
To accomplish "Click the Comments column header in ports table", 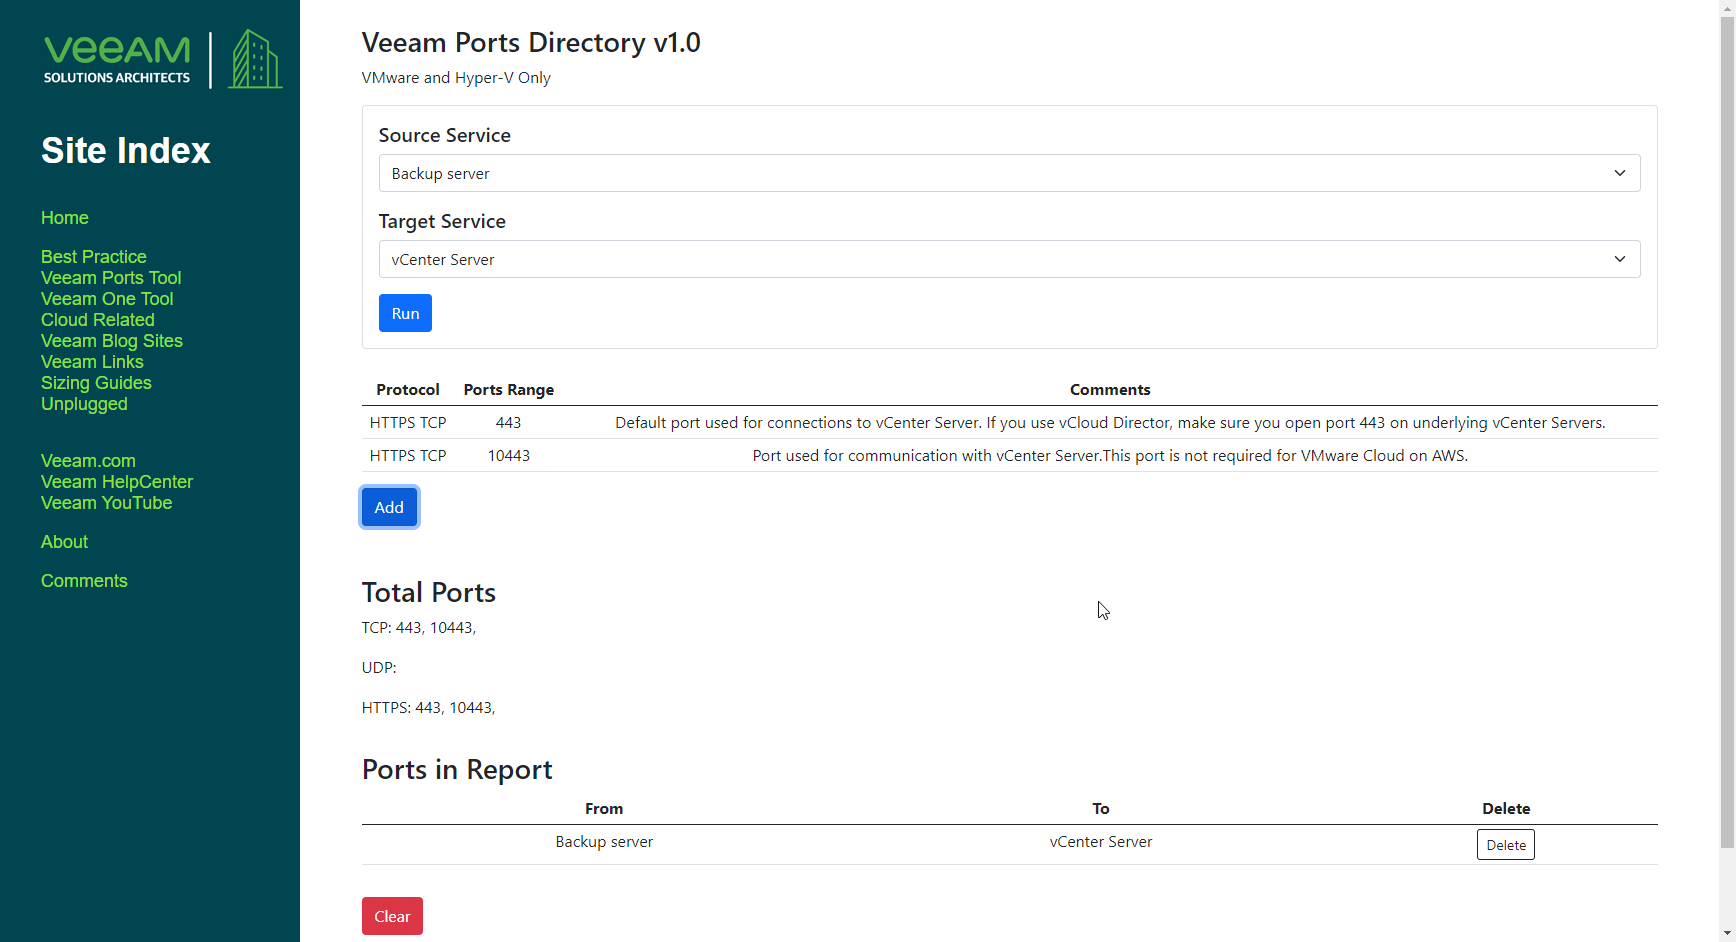I will tap(1110, 390).
